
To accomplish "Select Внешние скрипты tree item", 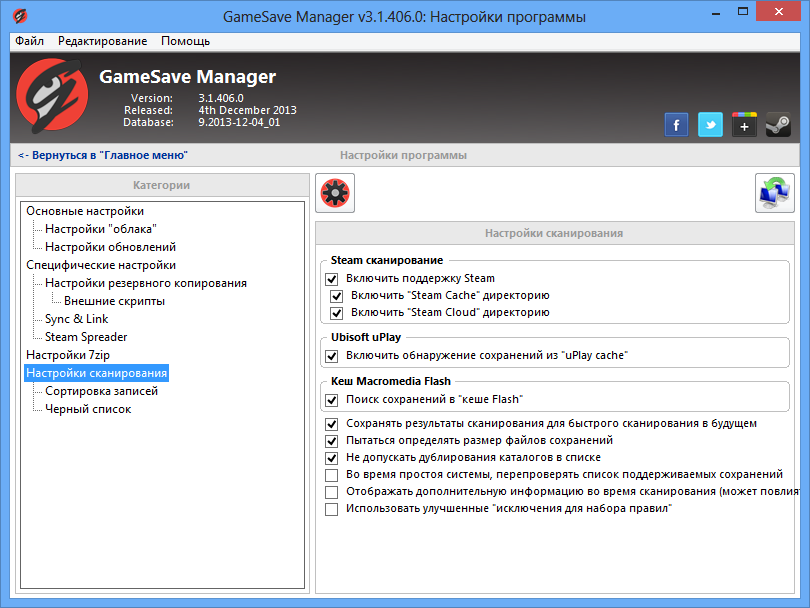I will (x=115, y=301).
